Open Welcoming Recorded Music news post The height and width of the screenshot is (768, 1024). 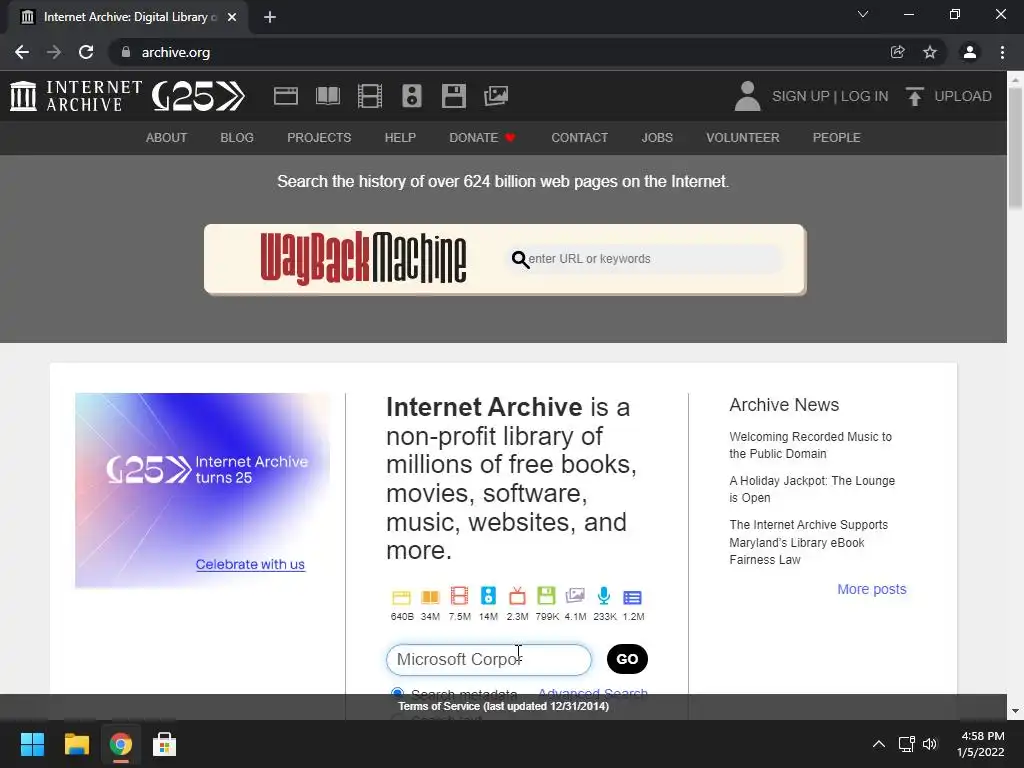[x=810, y=445]
